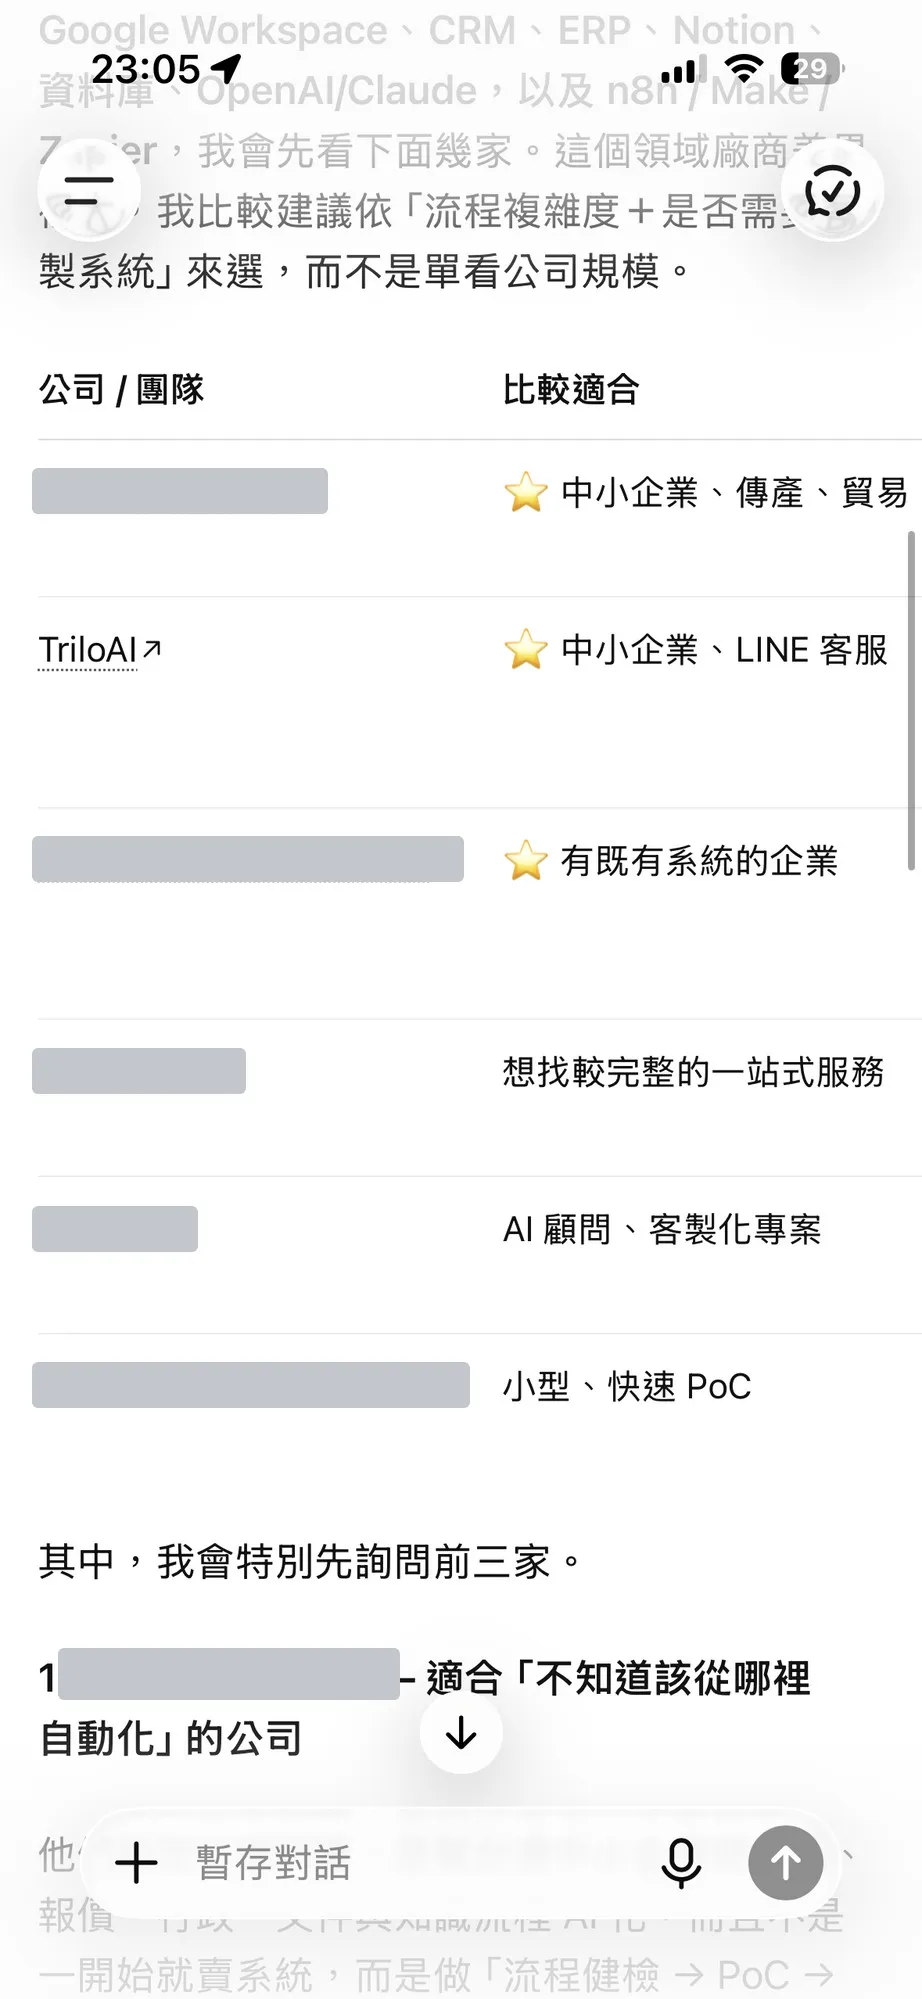Tap the 公司 / 團隊 column header

pos(121,389)
